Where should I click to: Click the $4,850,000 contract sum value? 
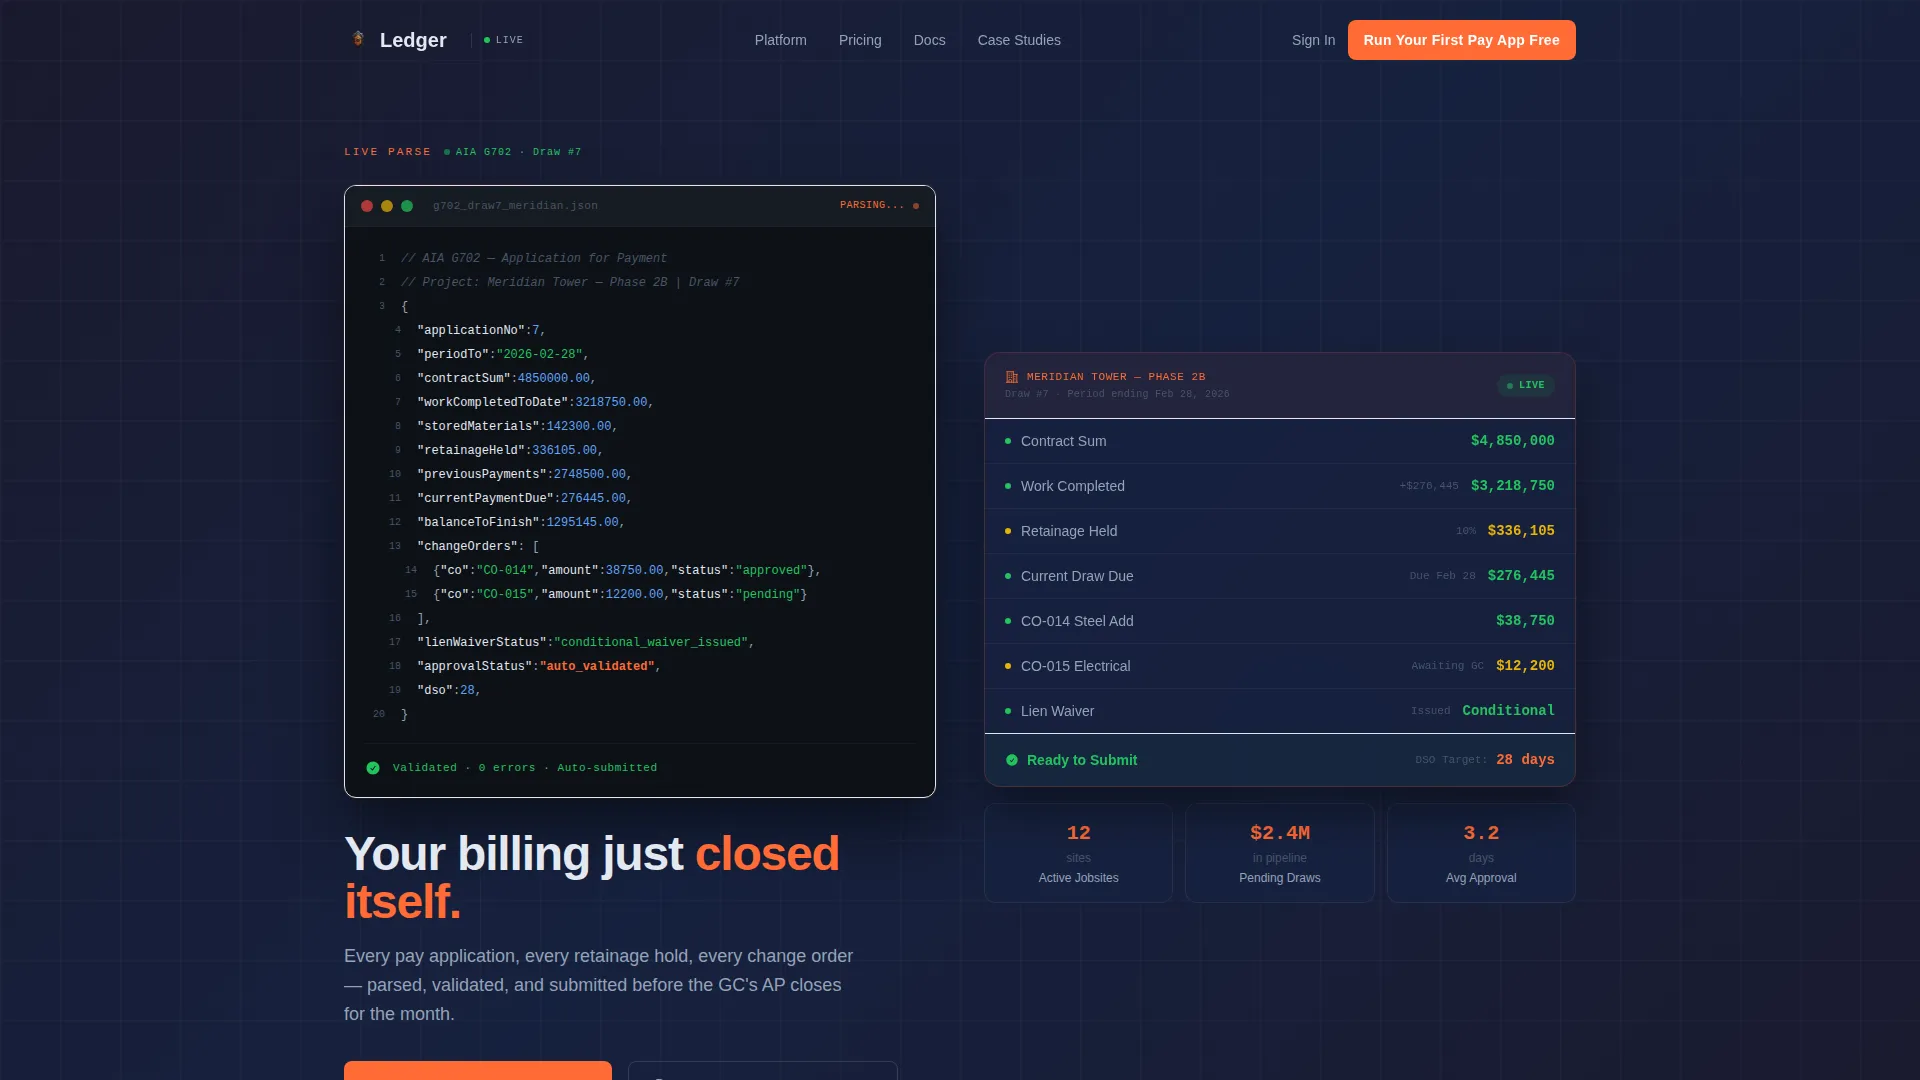[x=1512, y=441]
